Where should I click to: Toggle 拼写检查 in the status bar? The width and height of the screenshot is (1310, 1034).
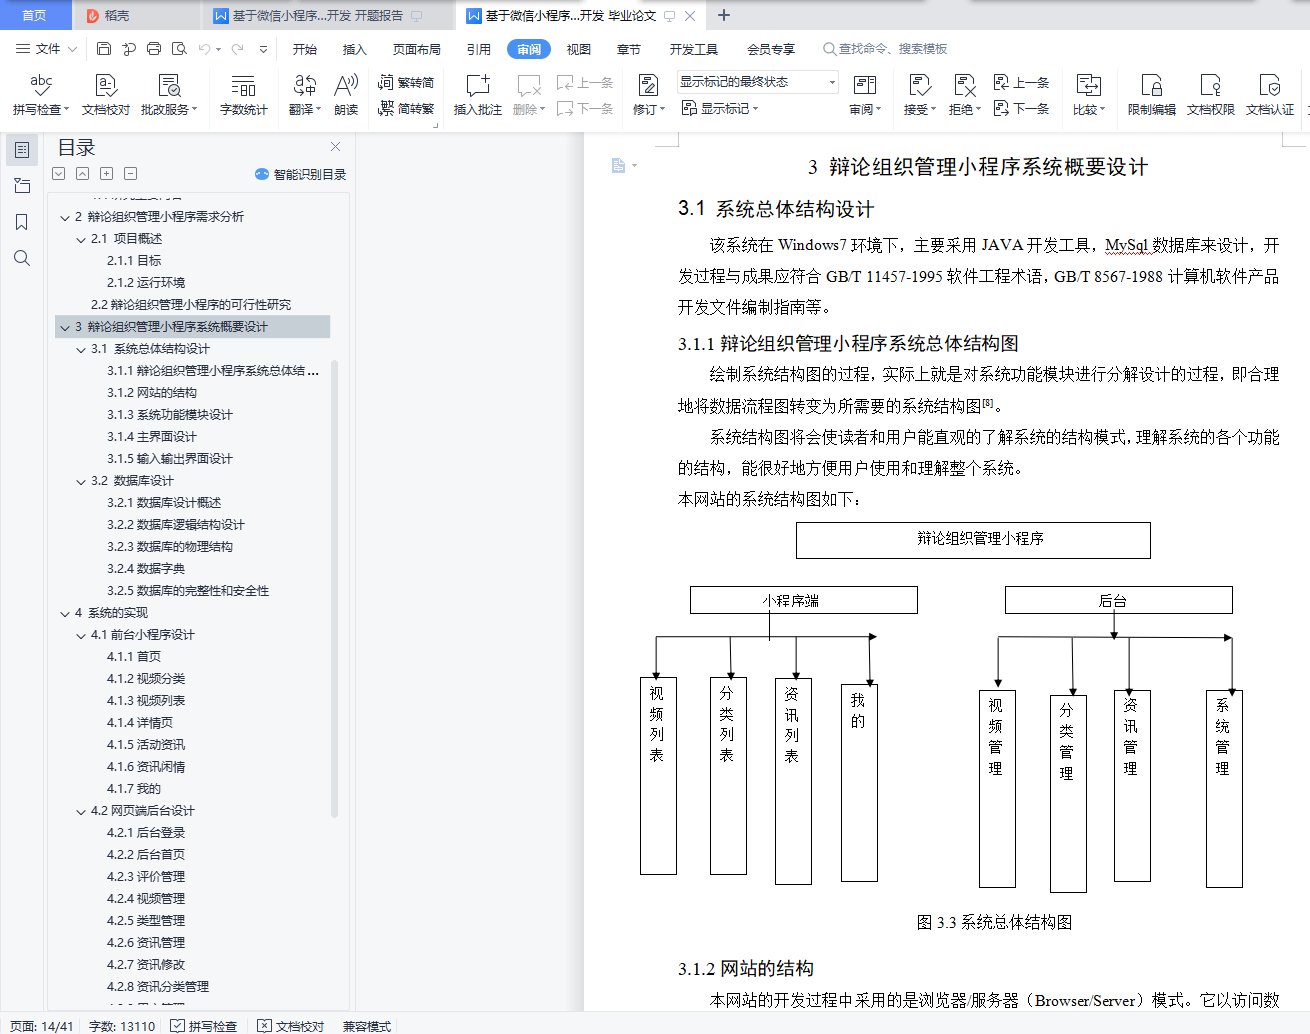(203, 1026)
